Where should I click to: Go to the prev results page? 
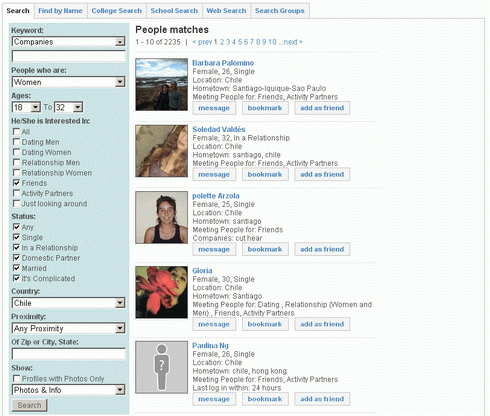[x=202, y=42]
